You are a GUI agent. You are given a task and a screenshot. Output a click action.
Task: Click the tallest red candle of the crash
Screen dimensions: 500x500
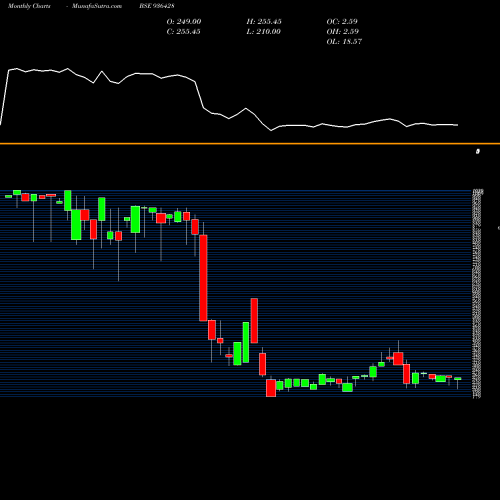(203, 278)
